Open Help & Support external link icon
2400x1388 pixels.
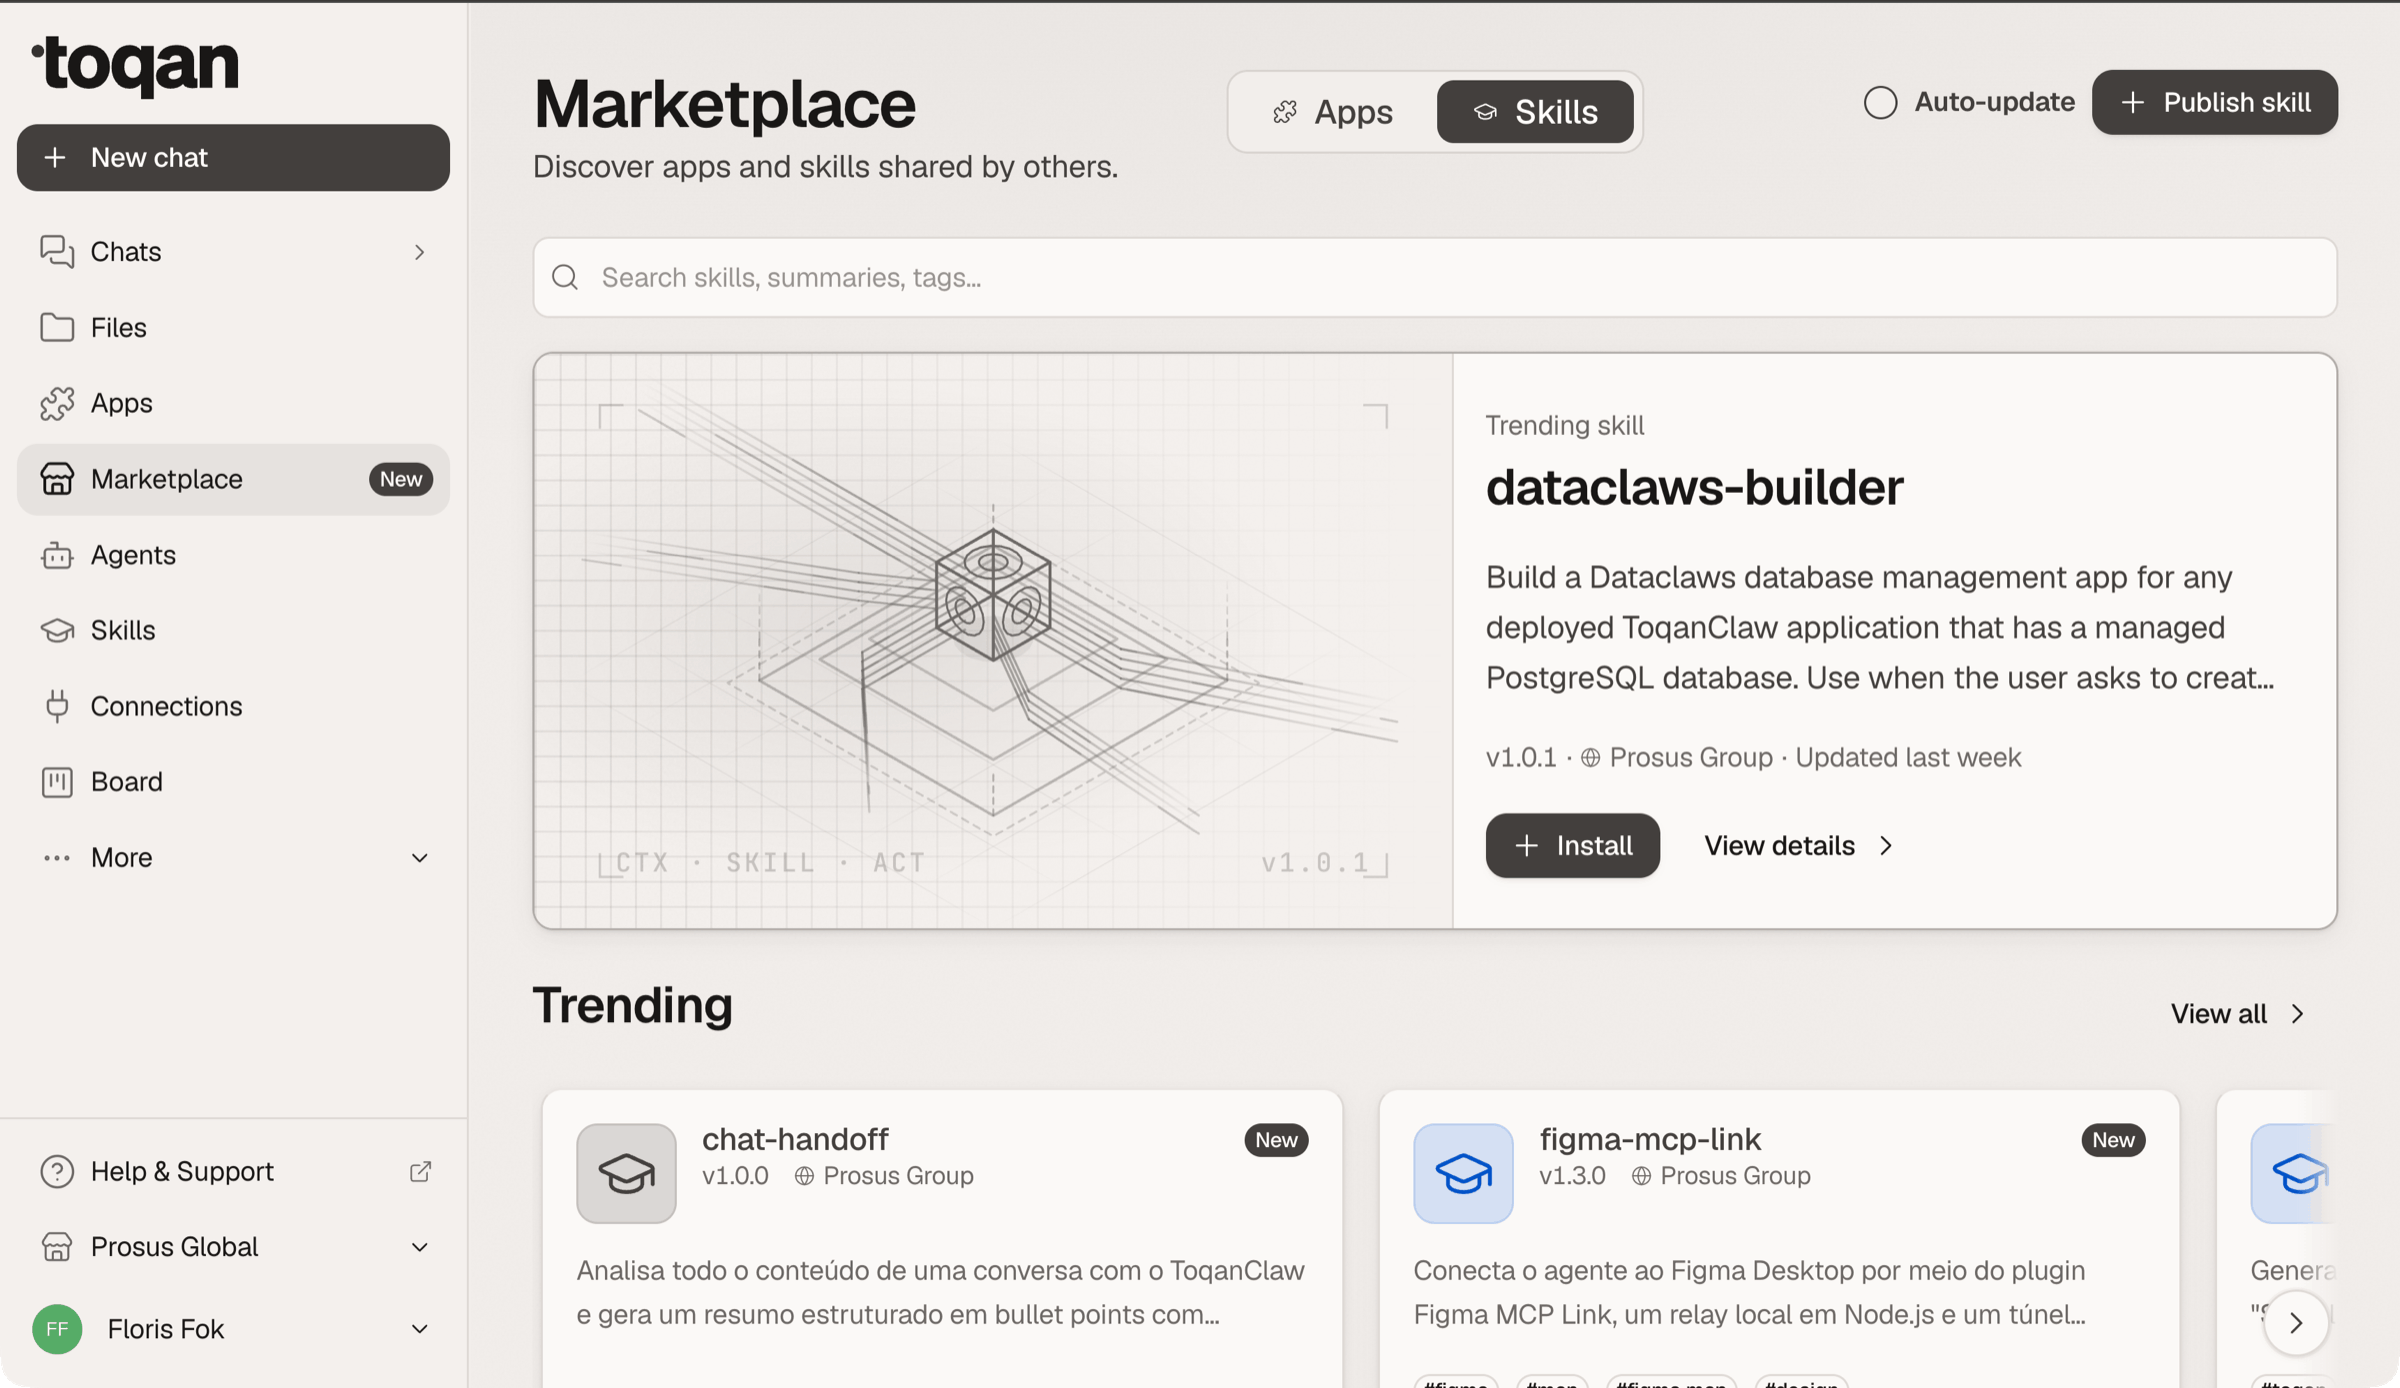[420, 1171]
